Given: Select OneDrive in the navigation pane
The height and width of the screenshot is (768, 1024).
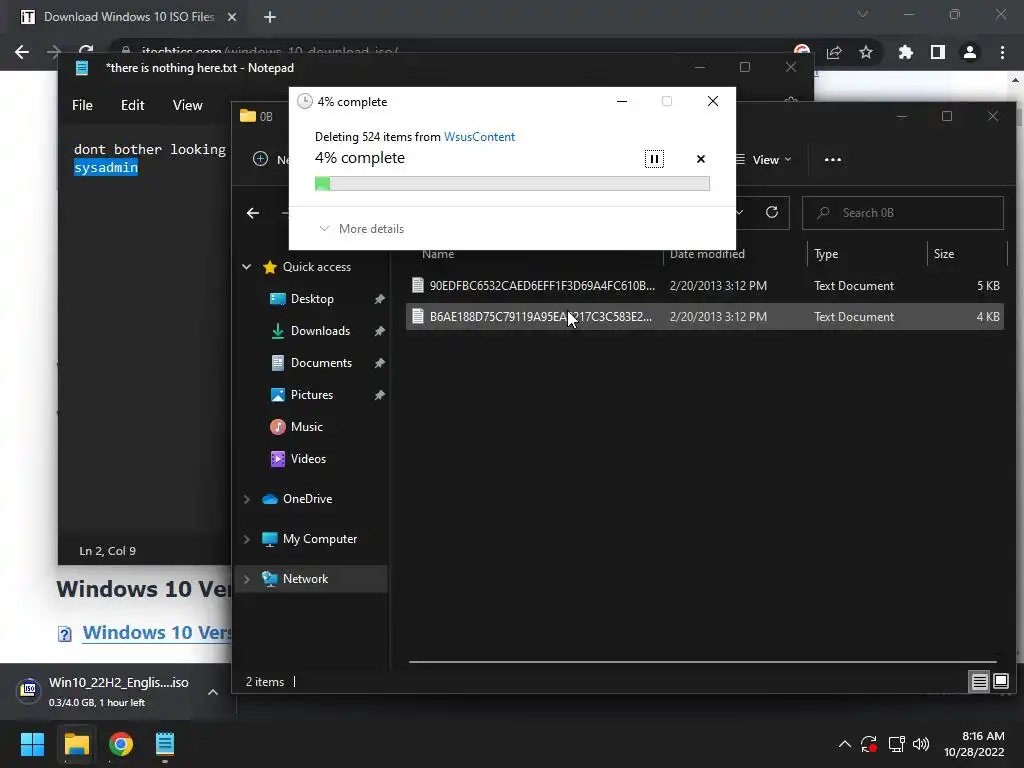Looking at the screenshot, I should [x=307, y=499].
